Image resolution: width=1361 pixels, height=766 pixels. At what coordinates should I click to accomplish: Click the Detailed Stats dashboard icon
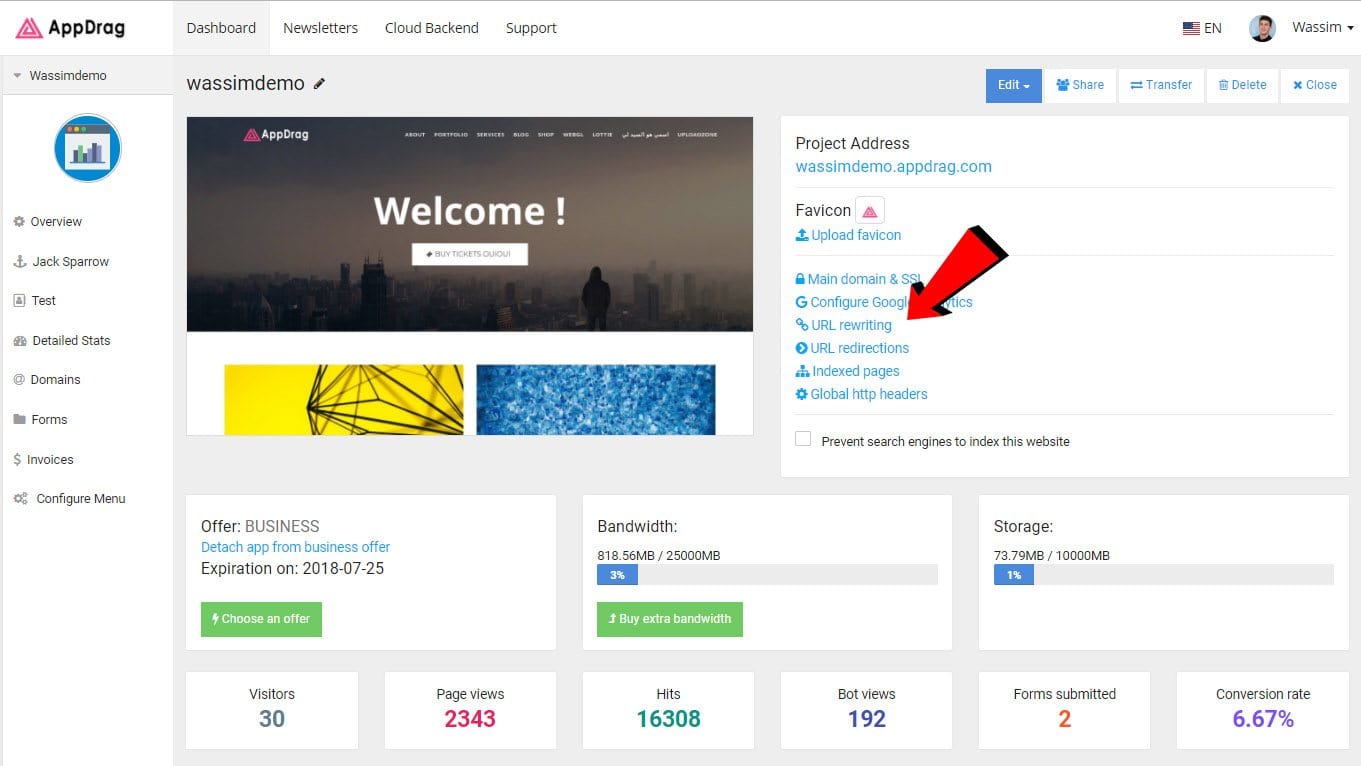coord(20,341)
